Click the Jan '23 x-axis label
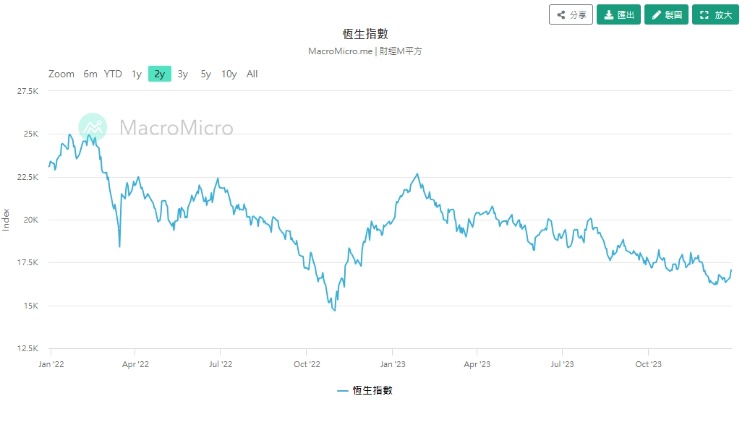This screenshot has height=422, width=750. coord(393,364)
